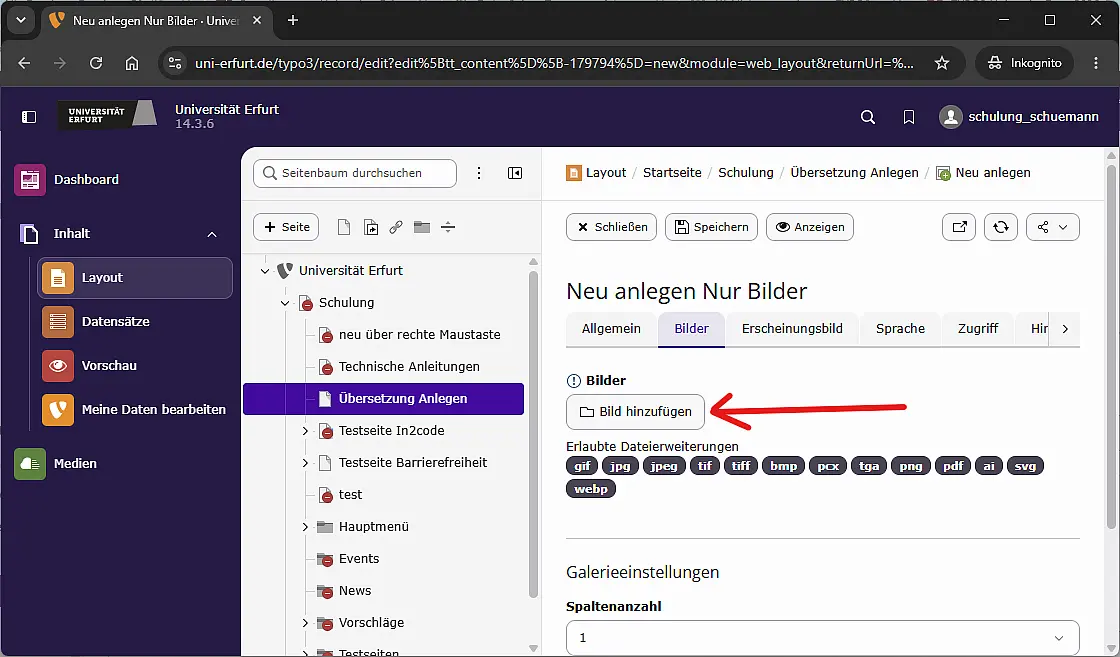Switch to the Sprache tab
The image size is (1120, 657).
click(x=900, y=329)
